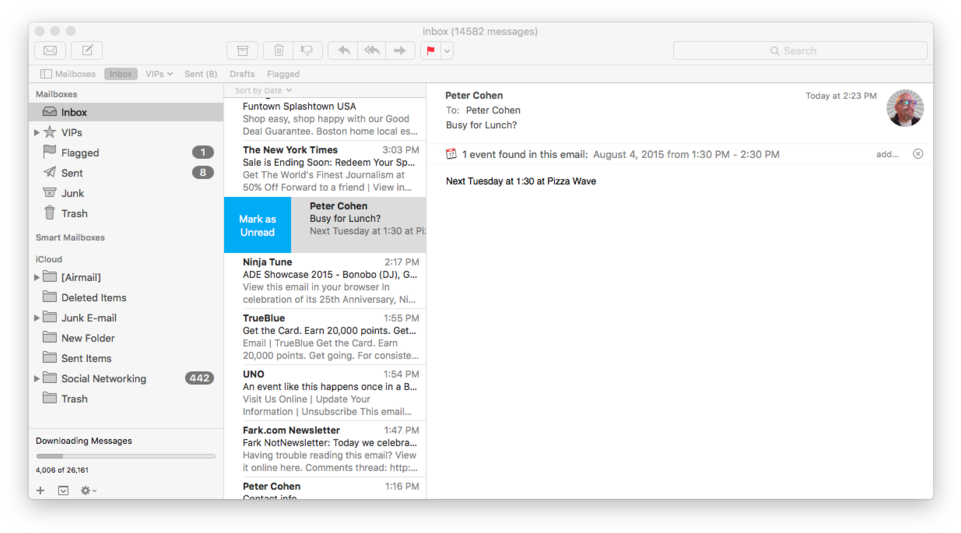Delete the selected email with trash icon
The height and width of the screenshot is (533, 961).
(279, 51)
